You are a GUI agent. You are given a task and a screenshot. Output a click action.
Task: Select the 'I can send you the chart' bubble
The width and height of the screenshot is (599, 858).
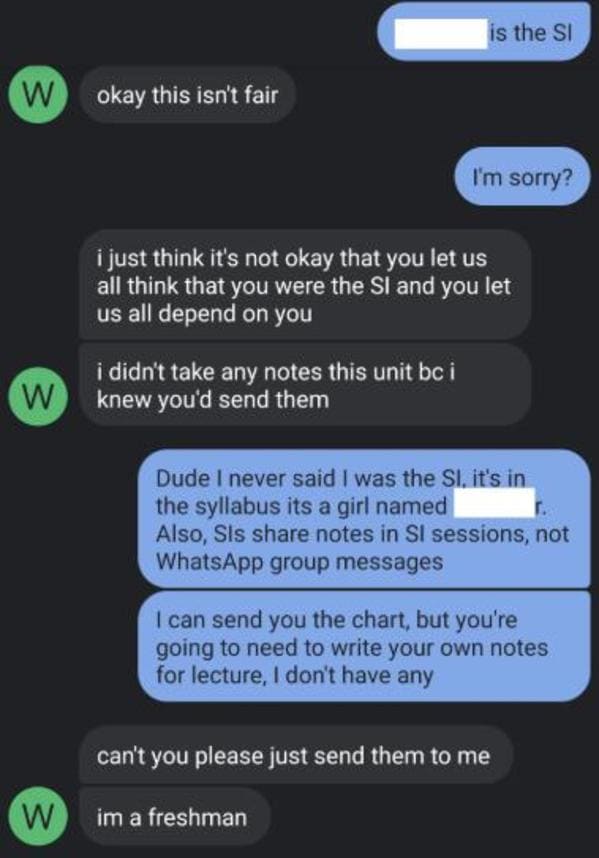click(x=364, y=646)
